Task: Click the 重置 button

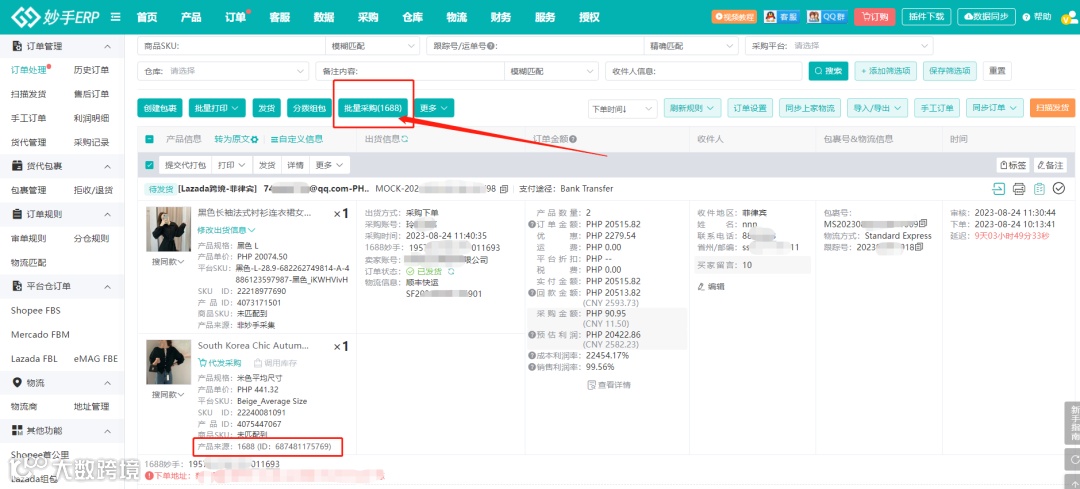Action: (997, 71)
